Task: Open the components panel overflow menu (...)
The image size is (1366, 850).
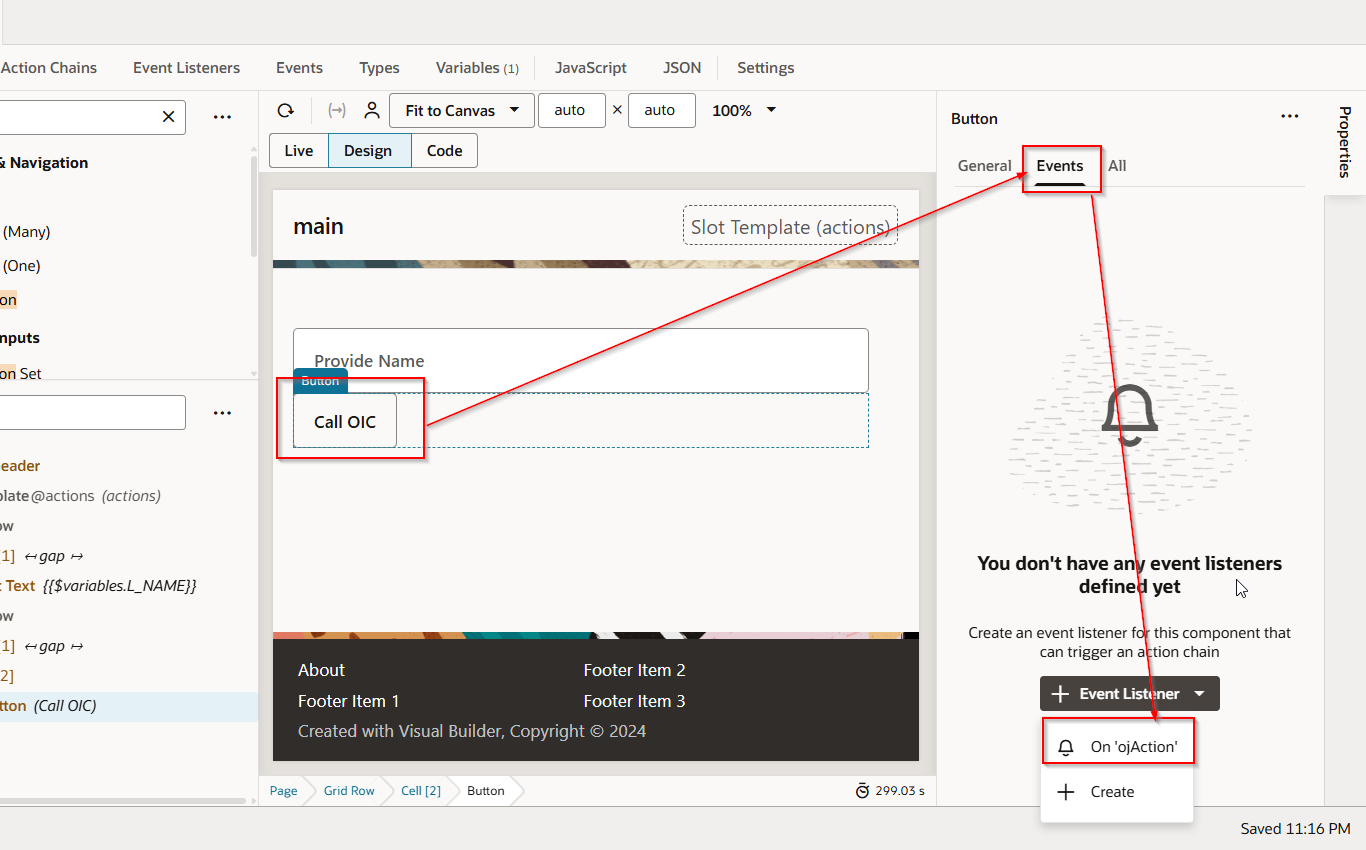Action: pos(222,116)
